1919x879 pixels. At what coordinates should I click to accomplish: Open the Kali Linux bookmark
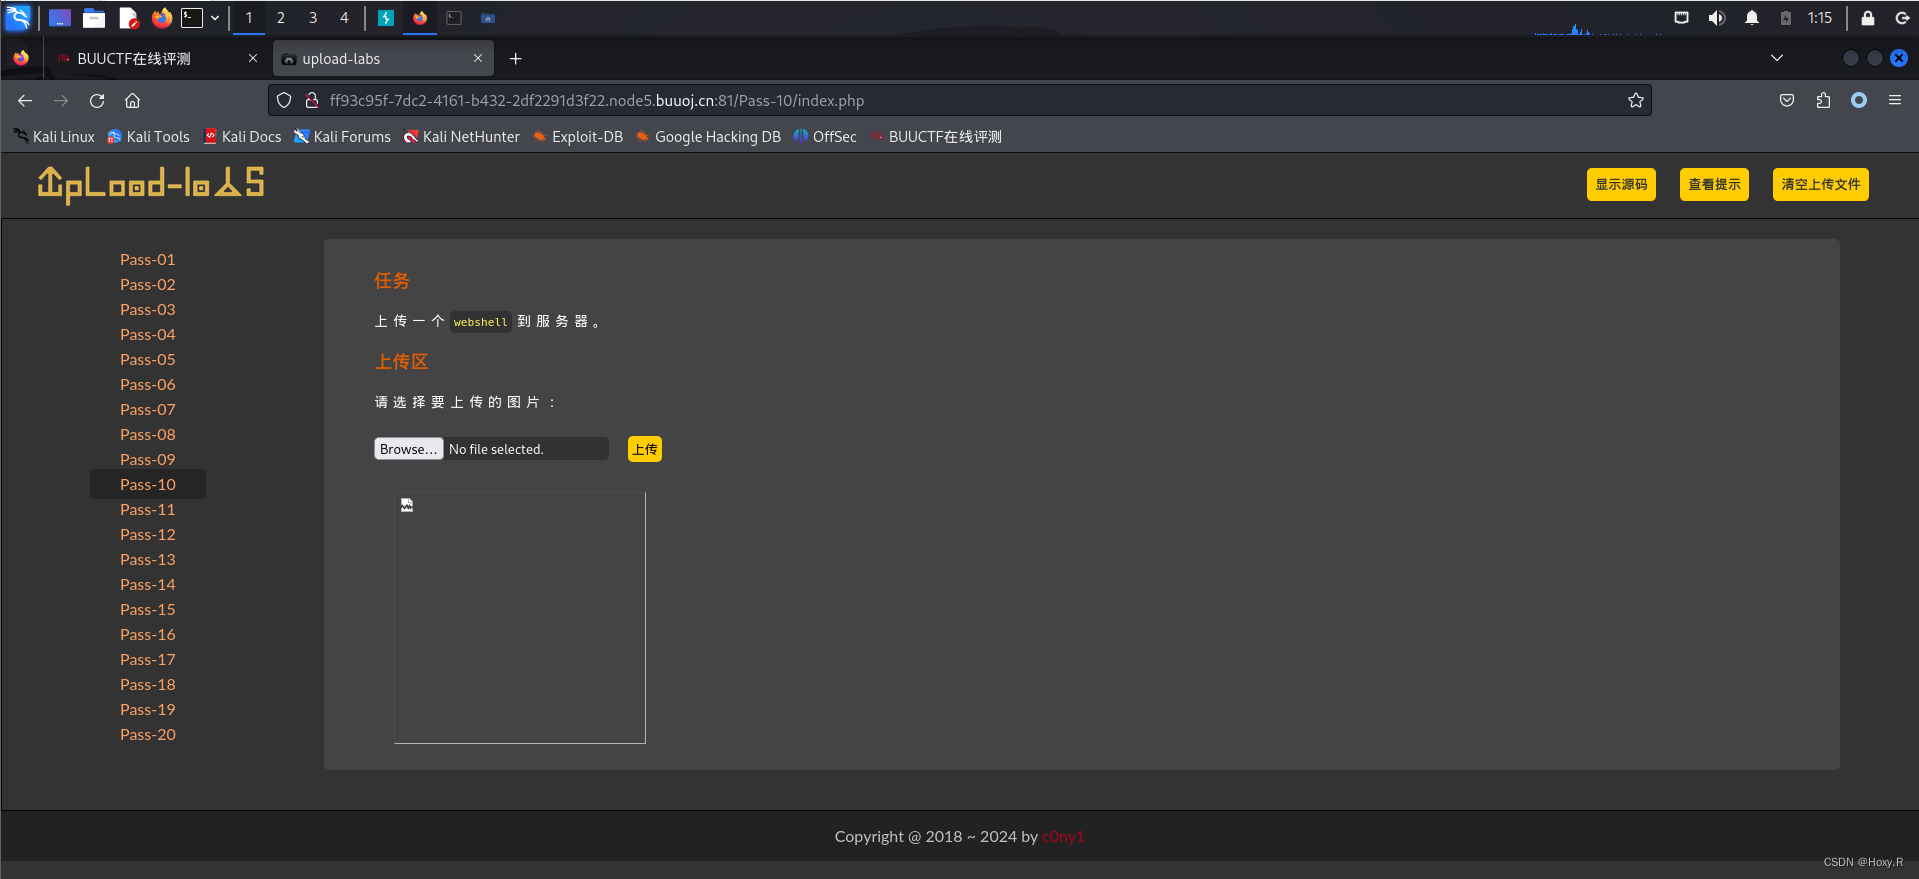tap(54, 137)
